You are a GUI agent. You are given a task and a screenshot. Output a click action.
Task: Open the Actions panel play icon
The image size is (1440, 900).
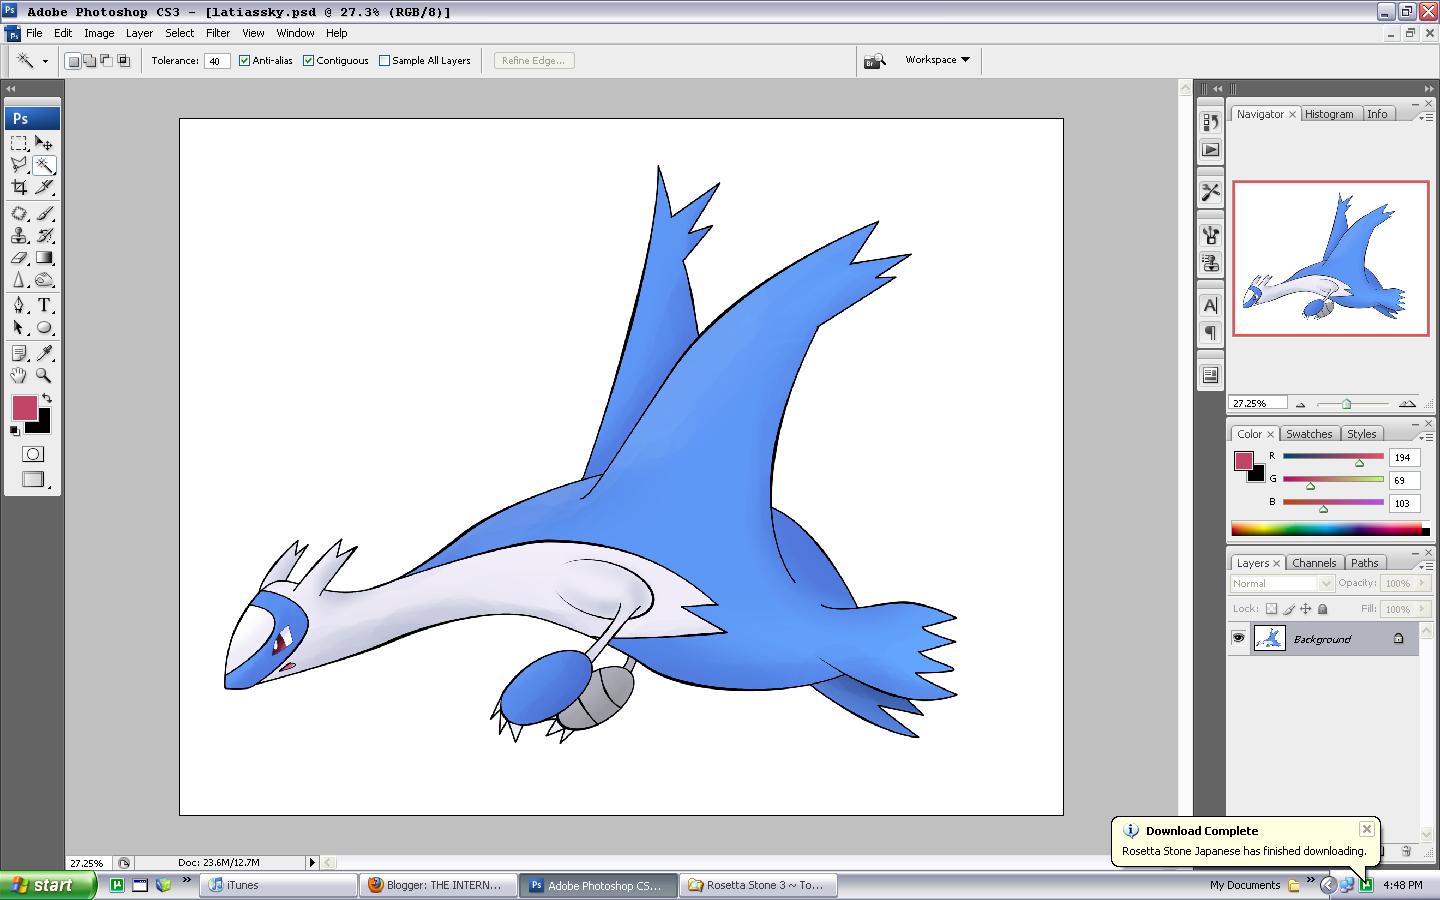click(x=1211, y=149)
